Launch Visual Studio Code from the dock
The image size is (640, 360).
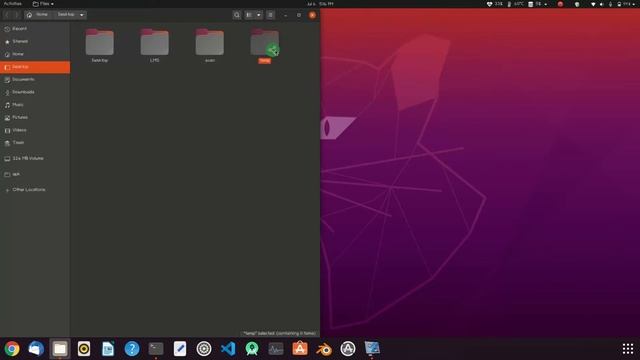tap(228, 349)
